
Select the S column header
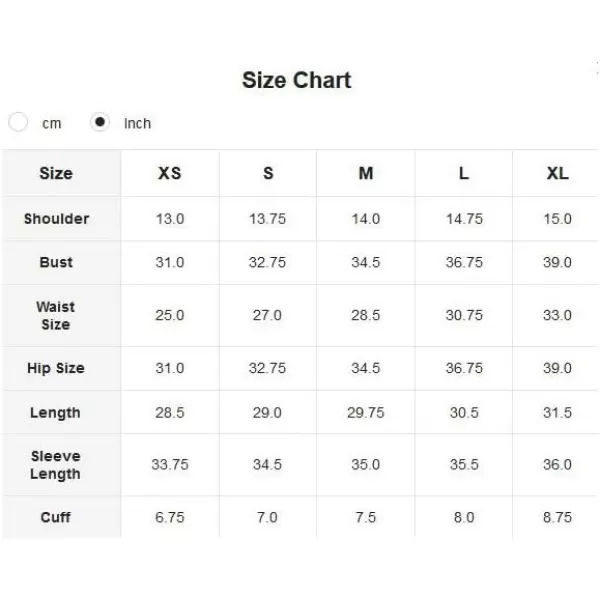[x=268, y=173]
